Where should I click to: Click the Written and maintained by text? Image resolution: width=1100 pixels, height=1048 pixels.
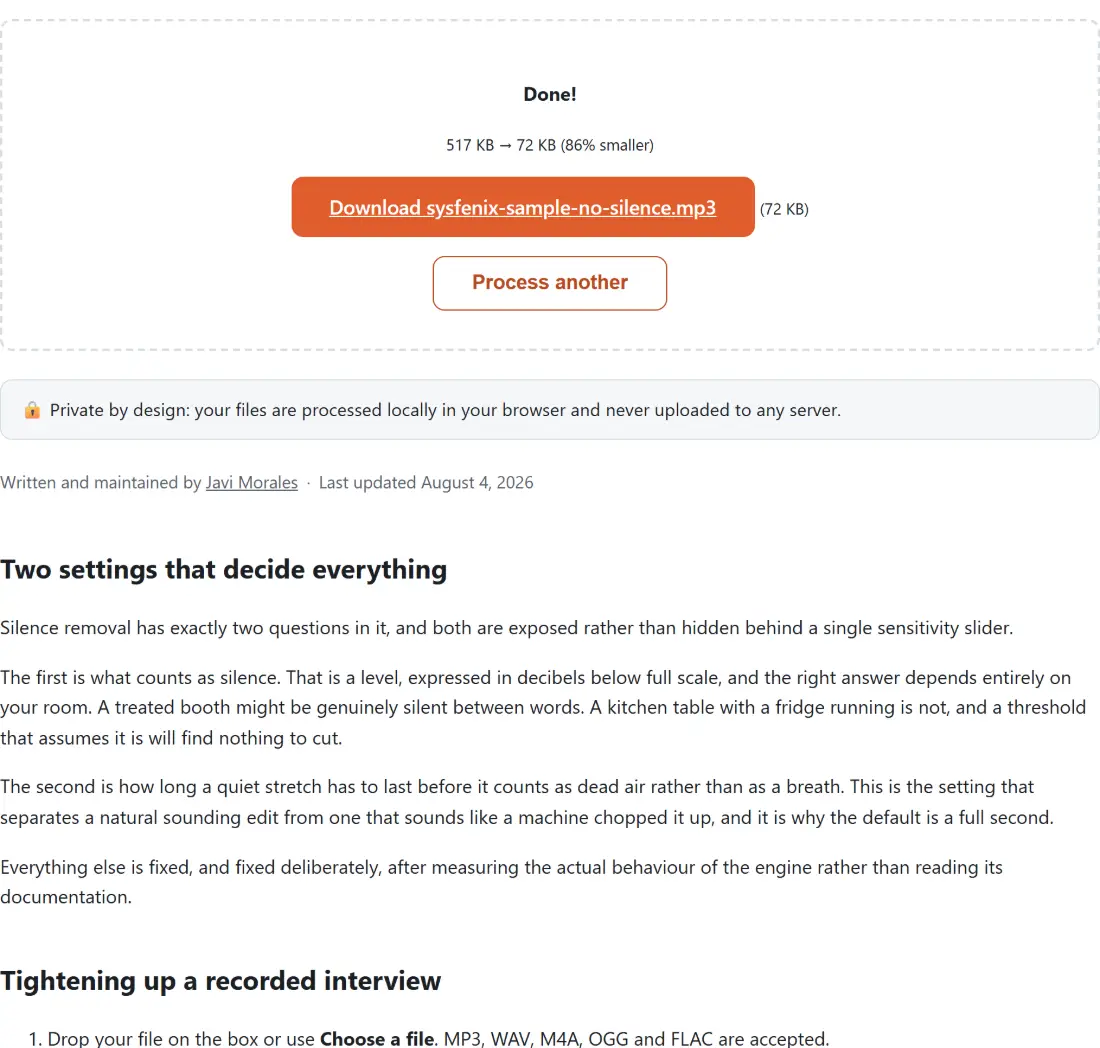point(100,483)
